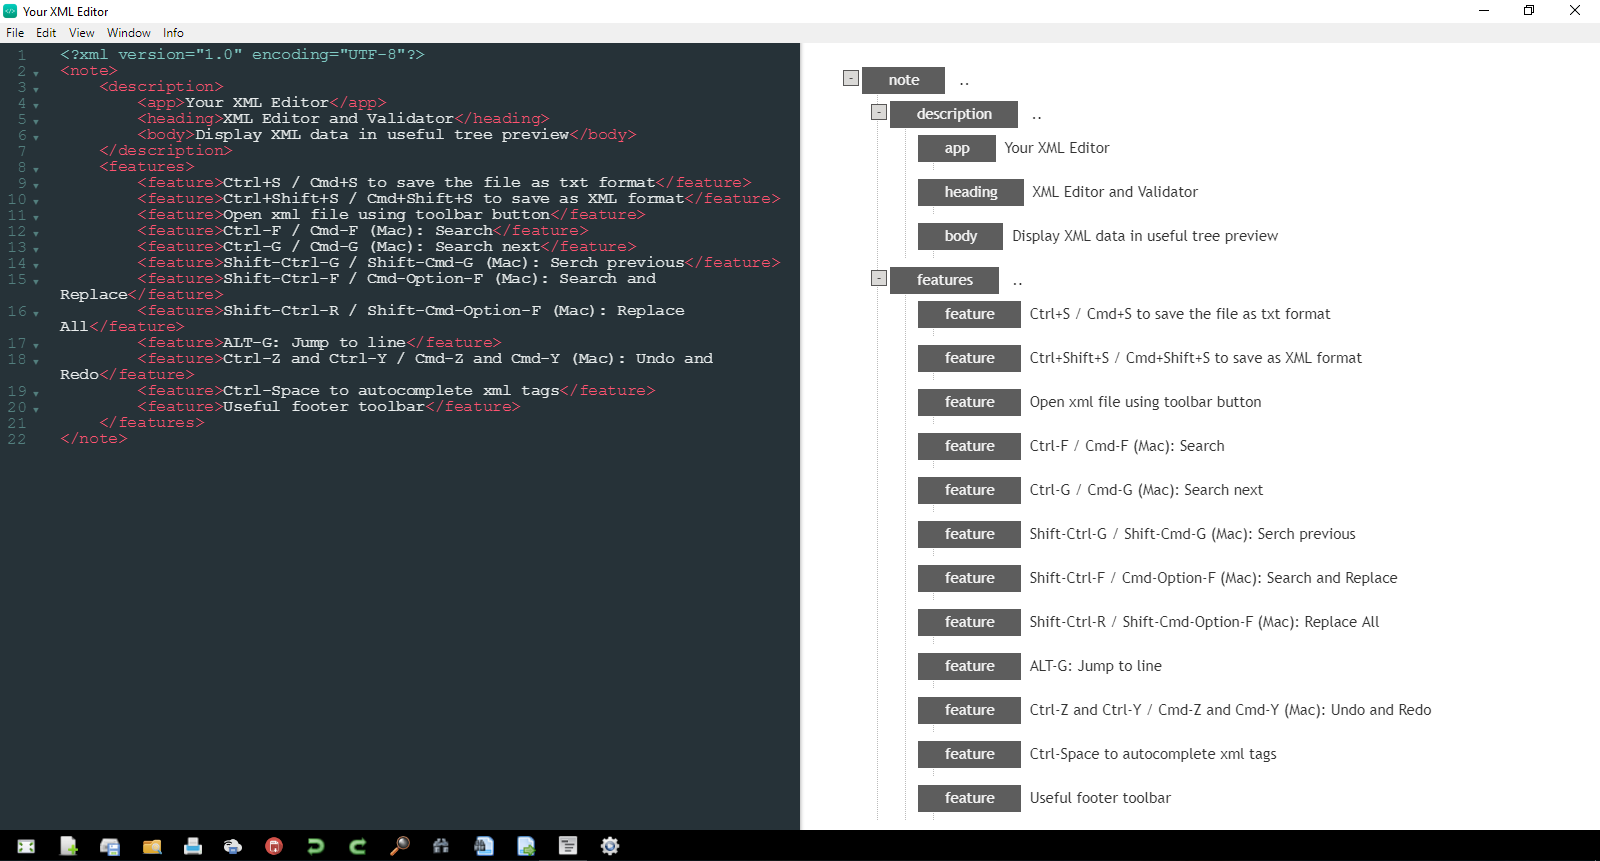Image resolution: width=1600 pixels, height=861 pixels.
Task: Collapse the note node in tree preview
Action: pos(851,78)
